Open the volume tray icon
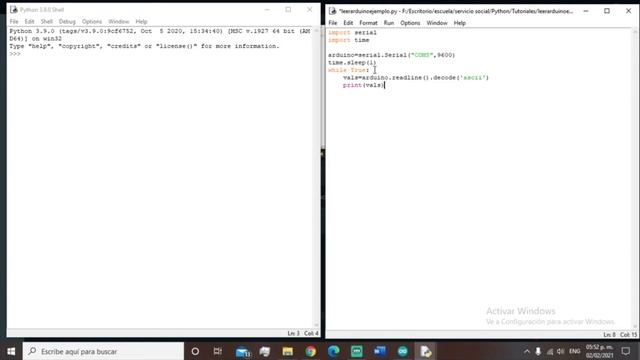The image size is (640, 360). 561,351
